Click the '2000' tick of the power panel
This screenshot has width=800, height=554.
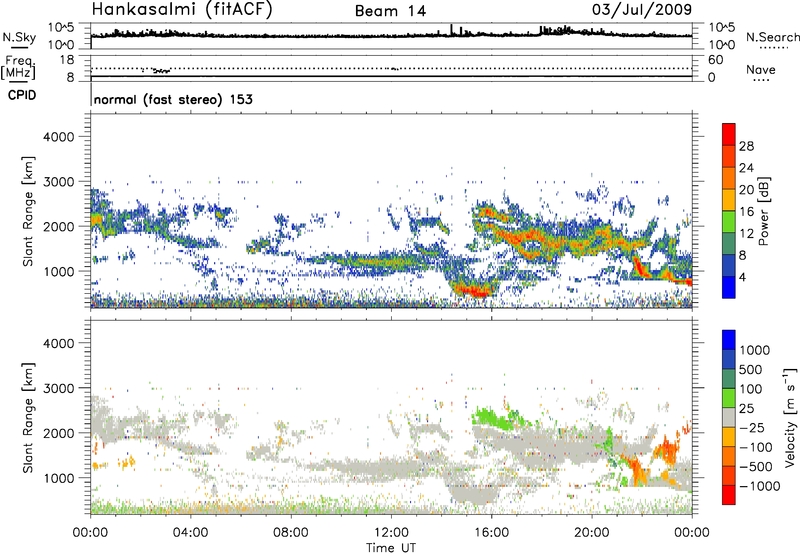[59, 226]
